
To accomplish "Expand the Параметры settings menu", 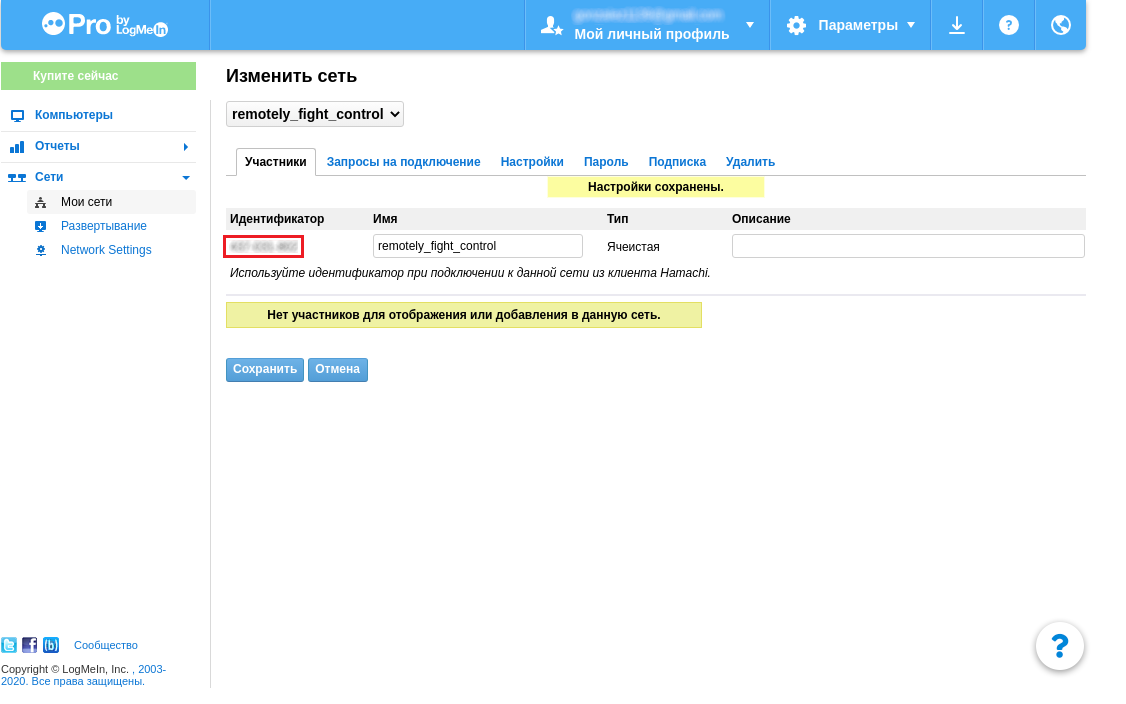I will tap(851, 25).
